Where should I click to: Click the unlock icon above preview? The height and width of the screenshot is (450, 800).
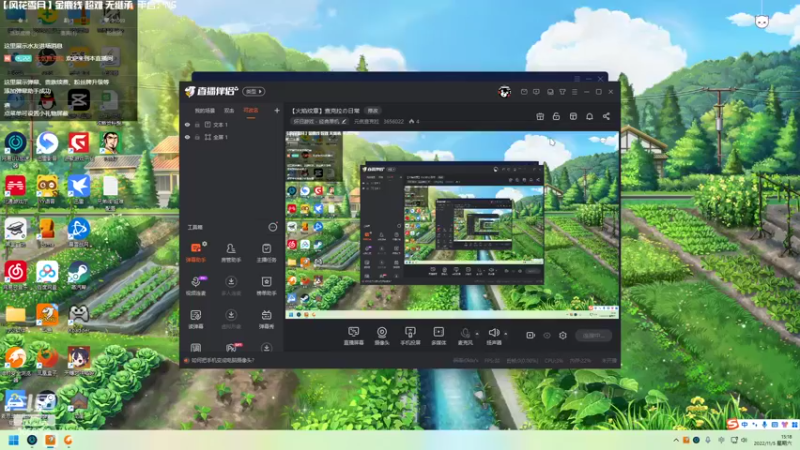coord(556,116)
